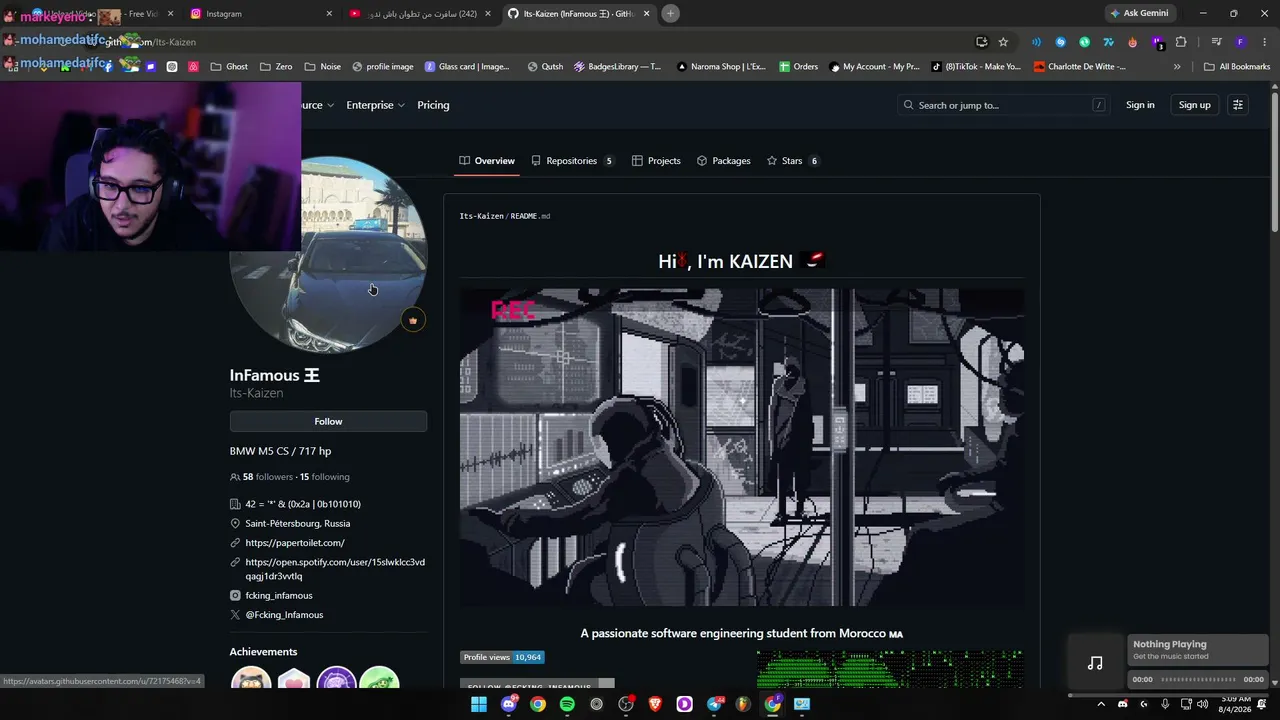Open Discord from the taskbar
The height and width of the screenshot is (720, 1280).
(508, 705)
